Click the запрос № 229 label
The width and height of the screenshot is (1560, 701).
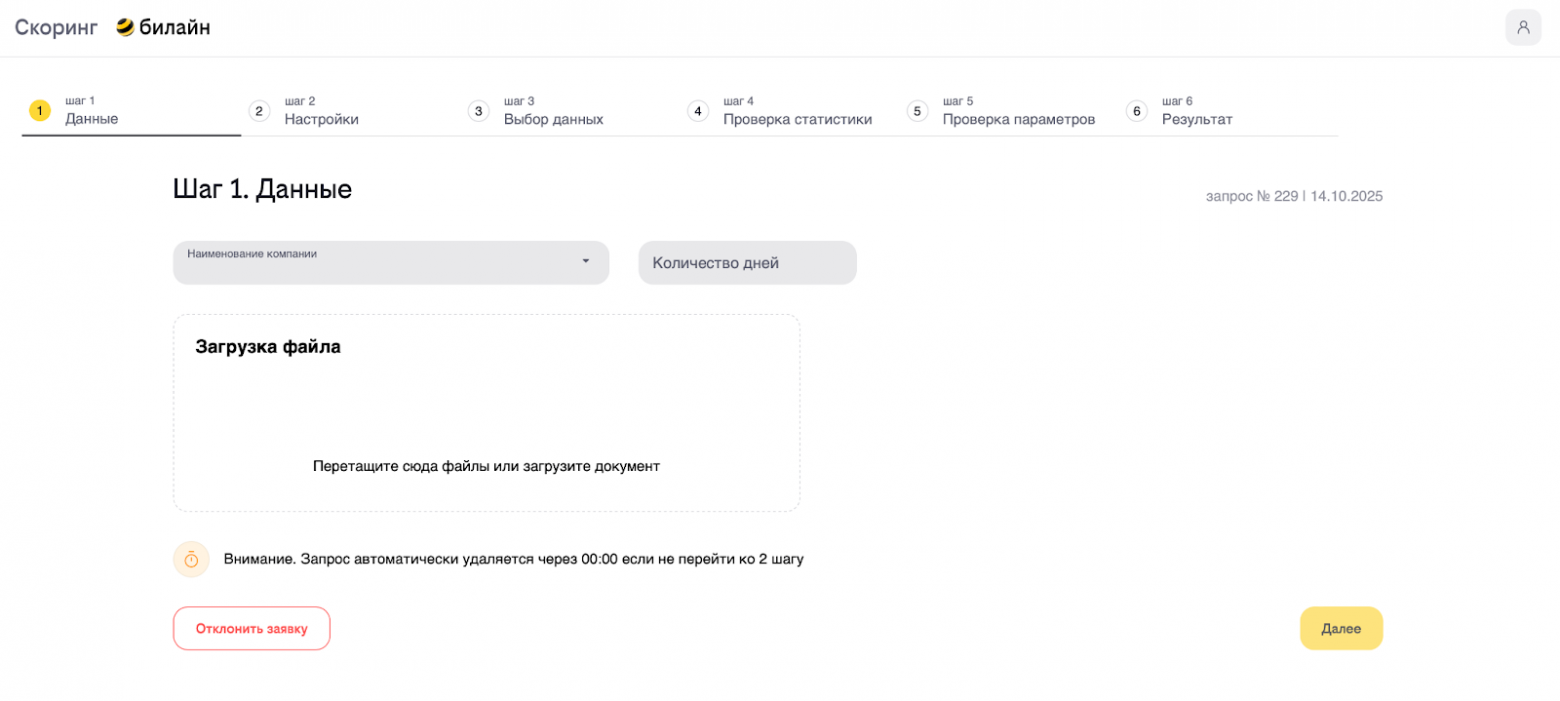(x=1248, y=196)
